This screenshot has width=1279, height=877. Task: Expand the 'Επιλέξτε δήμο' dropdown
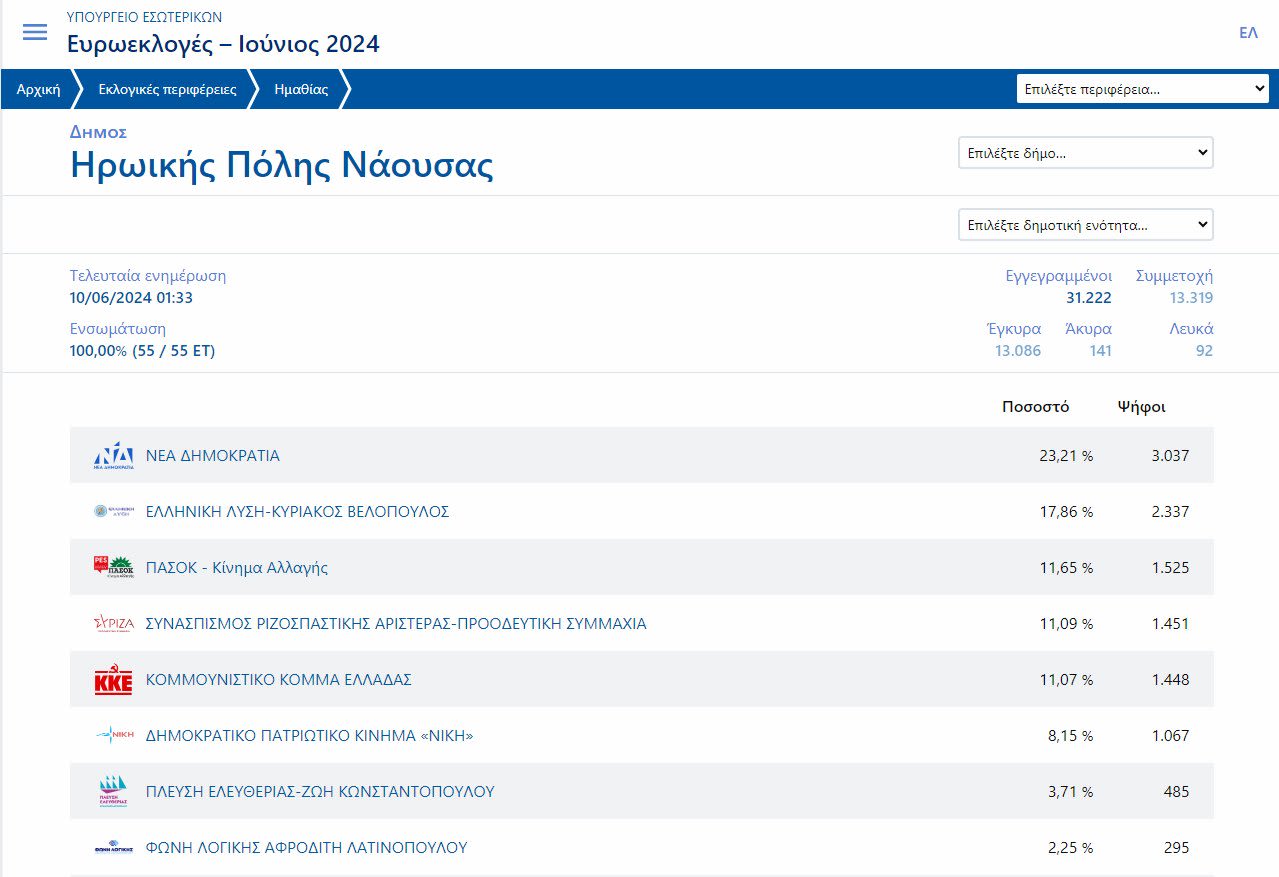(x=1085, y=153)
